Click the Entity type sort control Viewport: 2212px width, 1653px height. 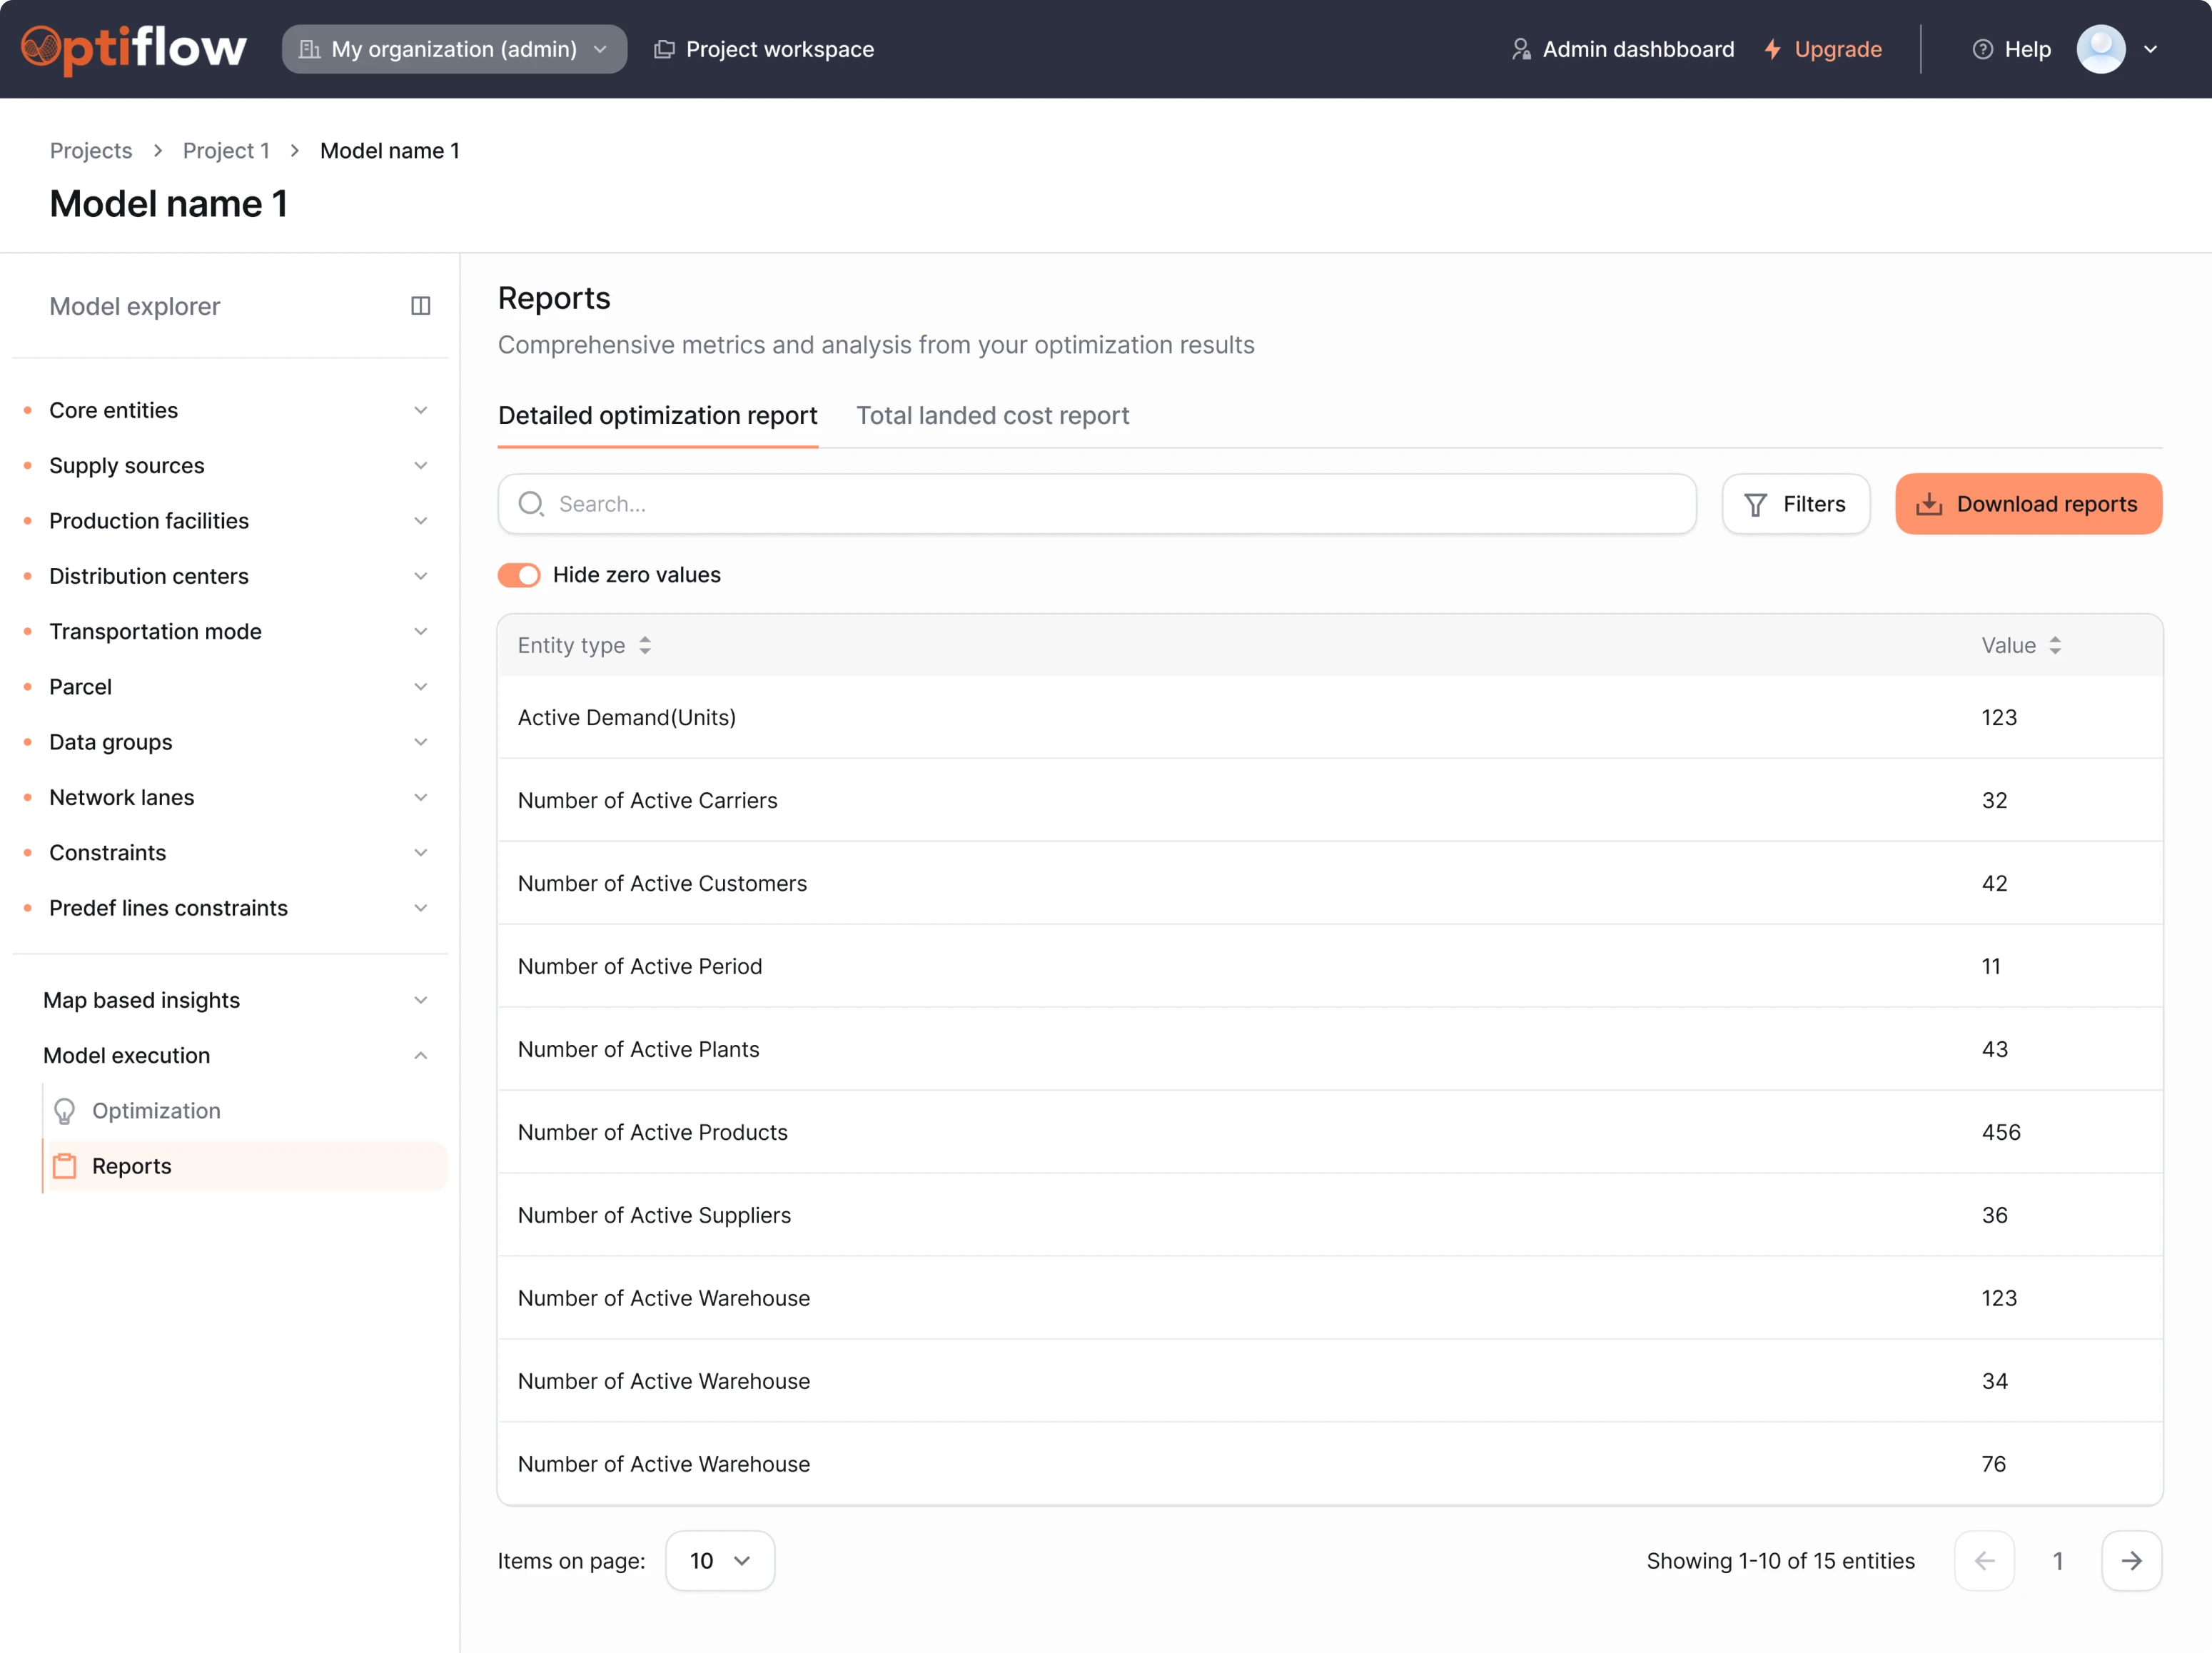645,645
